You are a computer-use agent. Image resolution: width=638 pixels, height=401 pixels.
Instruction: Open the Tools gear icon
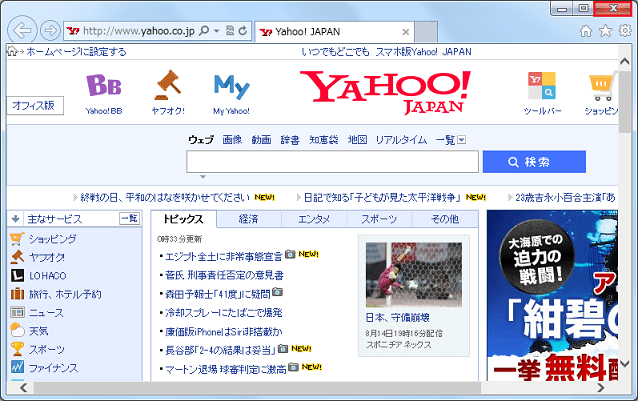tap(625, 31)
